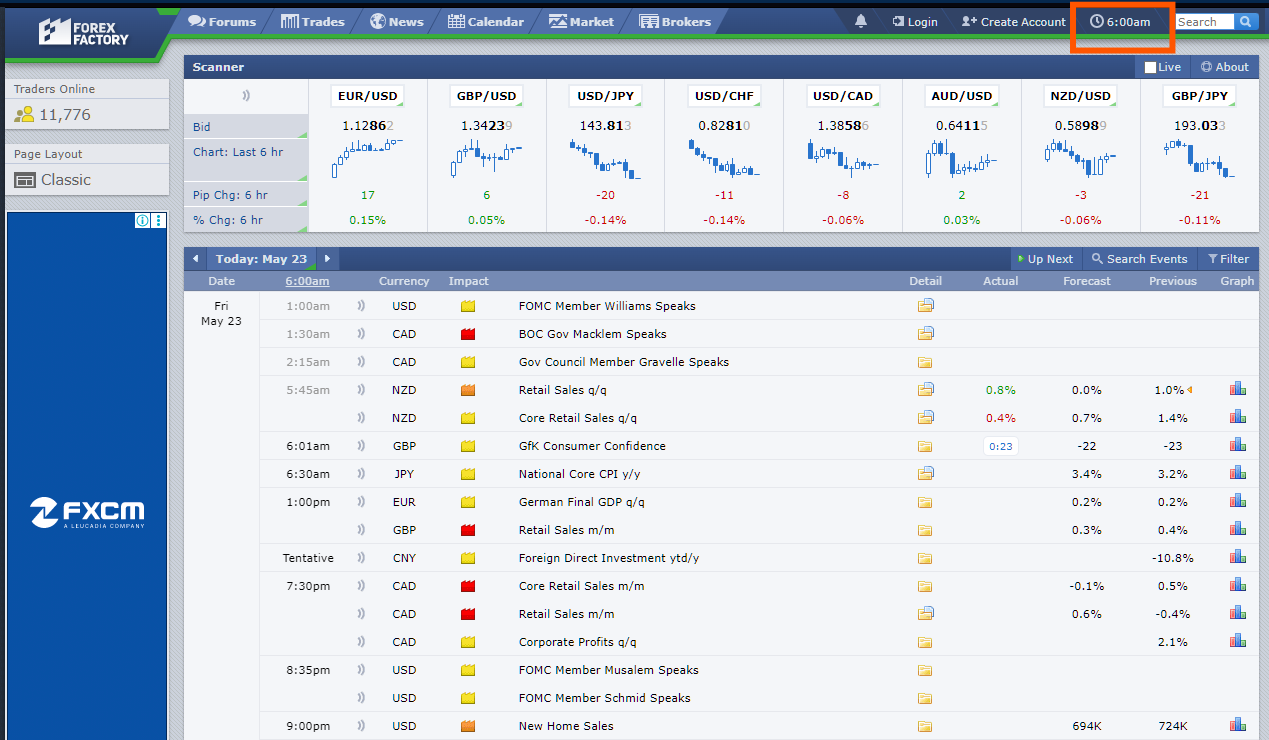Click the Up Next button
Screen dimensions: 1269x740
click(1044, 259)
